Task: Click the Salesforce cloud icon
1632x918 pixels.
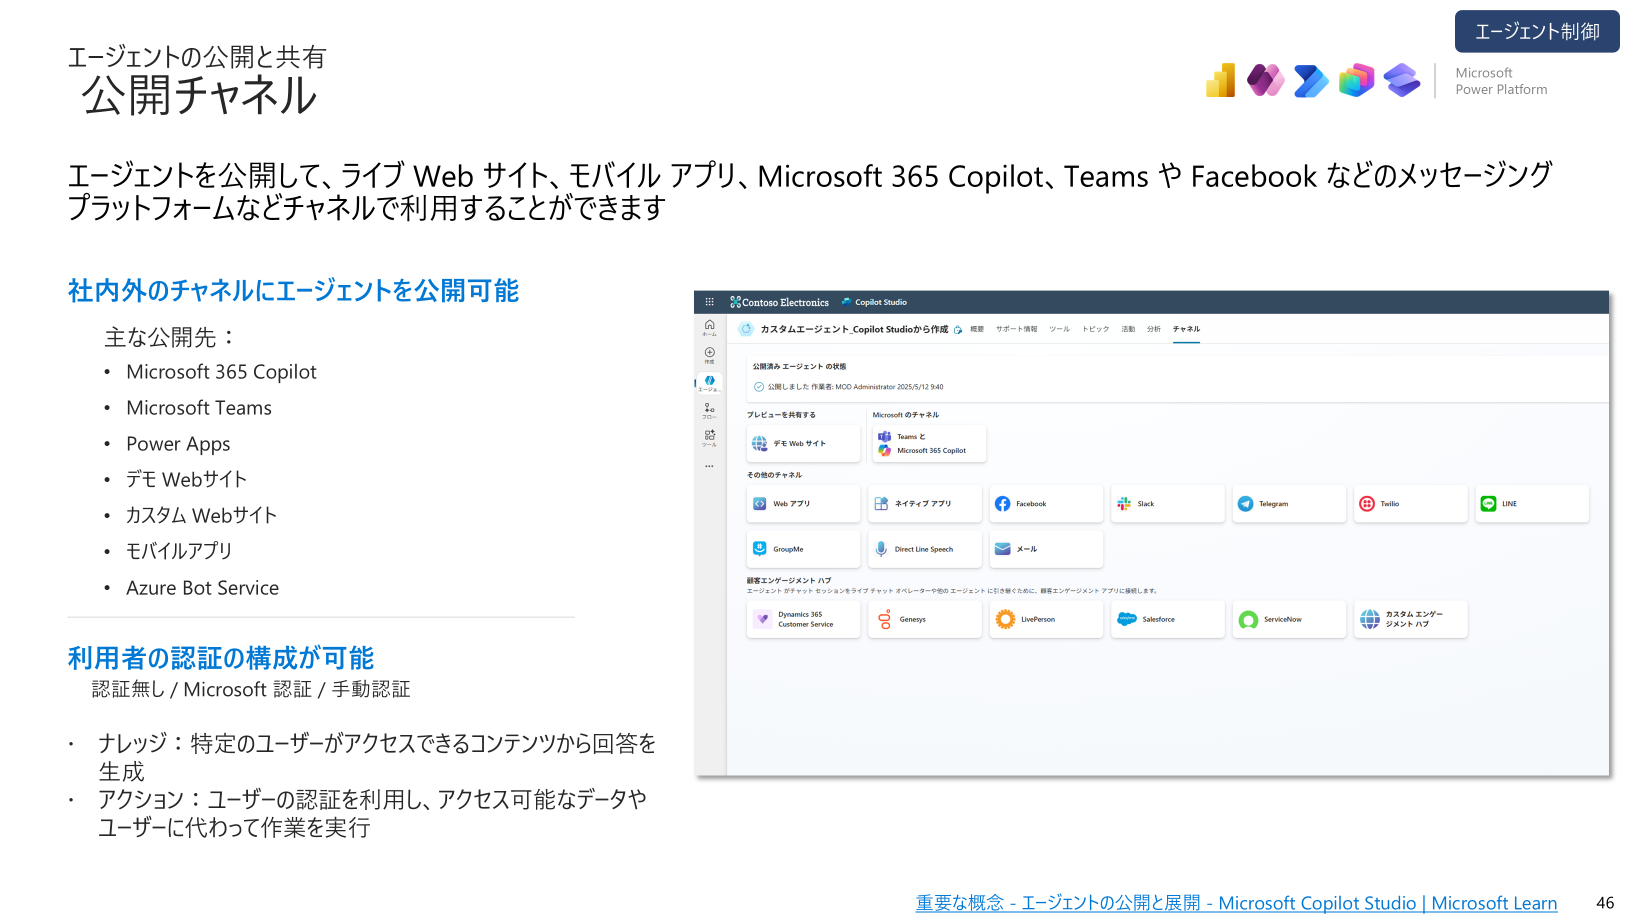Action: coord(1127,619)
